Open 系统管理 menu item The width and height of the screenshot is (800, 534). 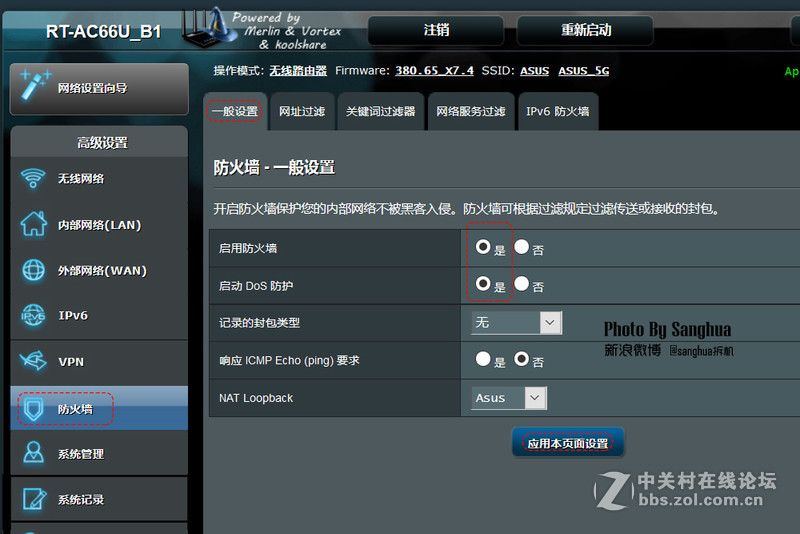tap(99, 453)
